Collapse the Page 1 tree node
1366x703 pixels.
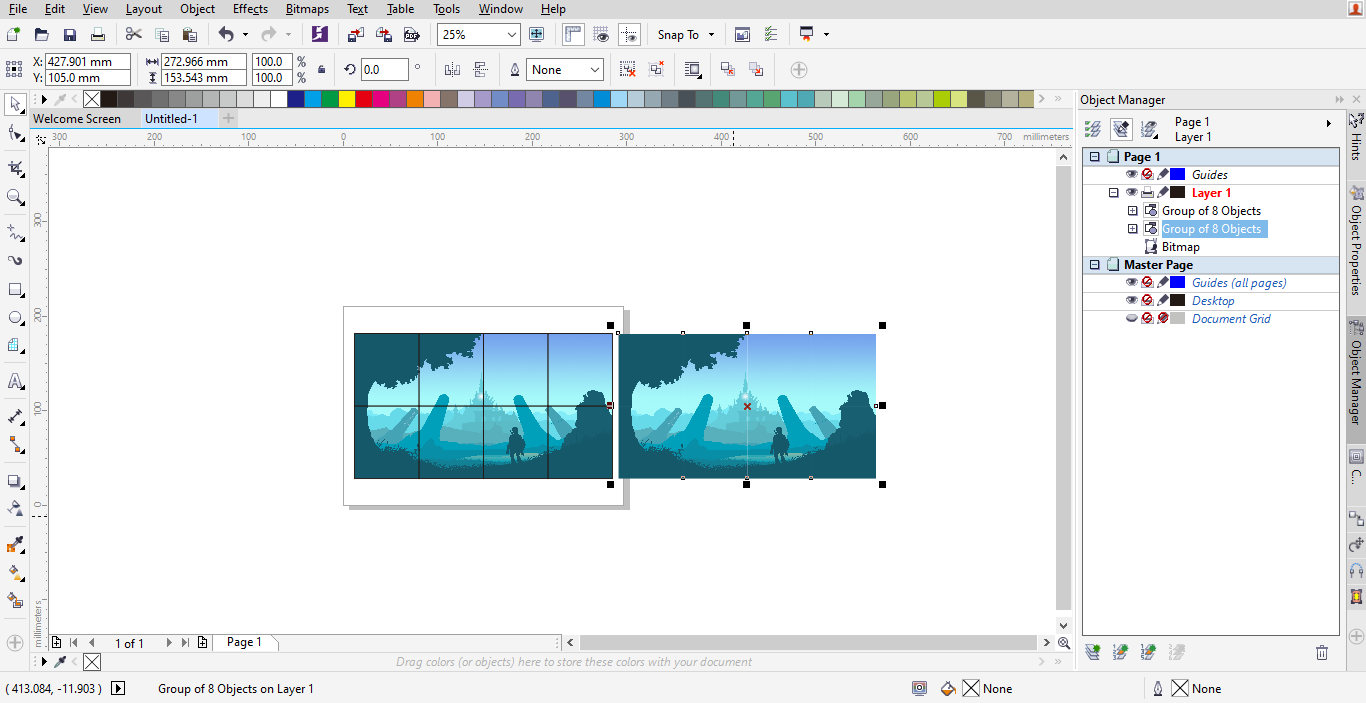[1094, 157]
